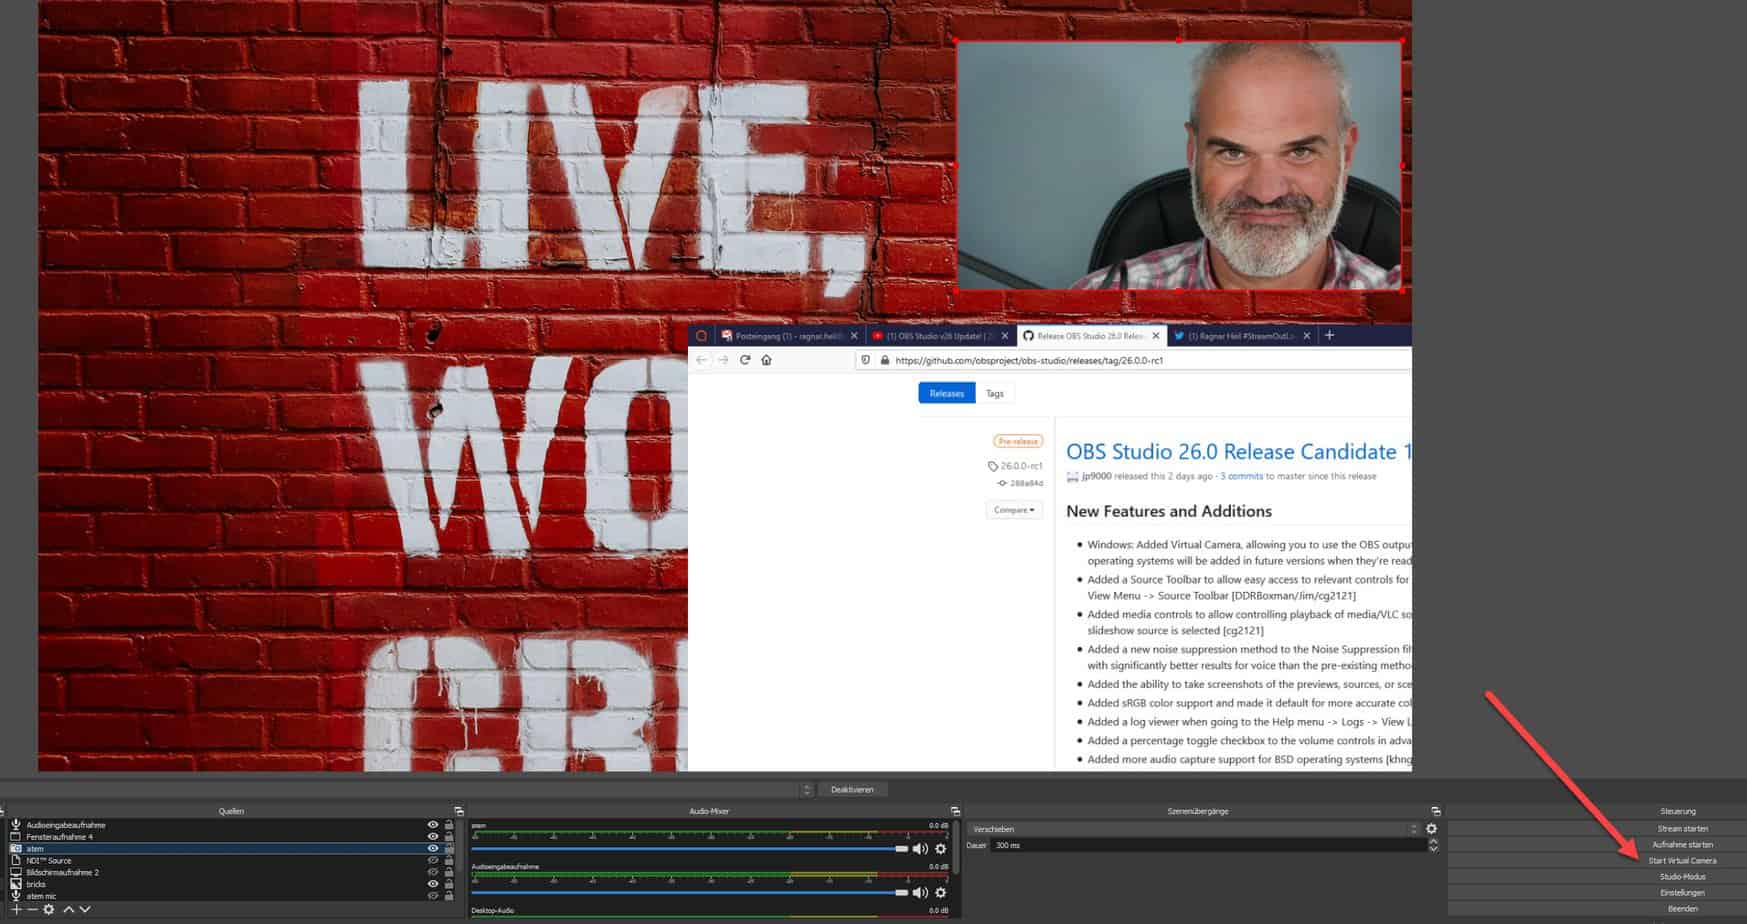Click forward arrow in captured browser
The height and width of the screenshot is (924, 1747).
(x=723, y=360)
